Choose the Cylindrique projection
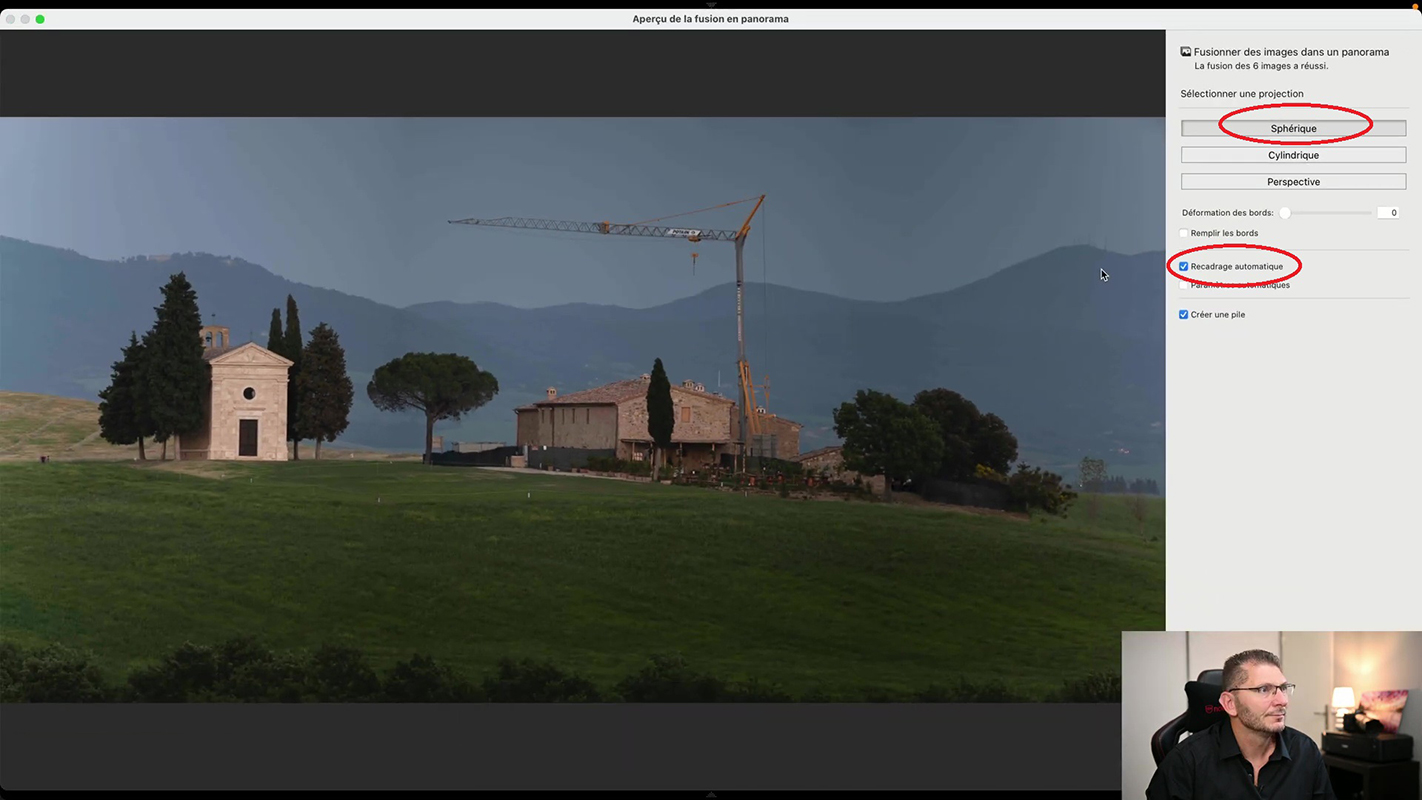Screen dimensions: 1422x800 point(1293,155)
